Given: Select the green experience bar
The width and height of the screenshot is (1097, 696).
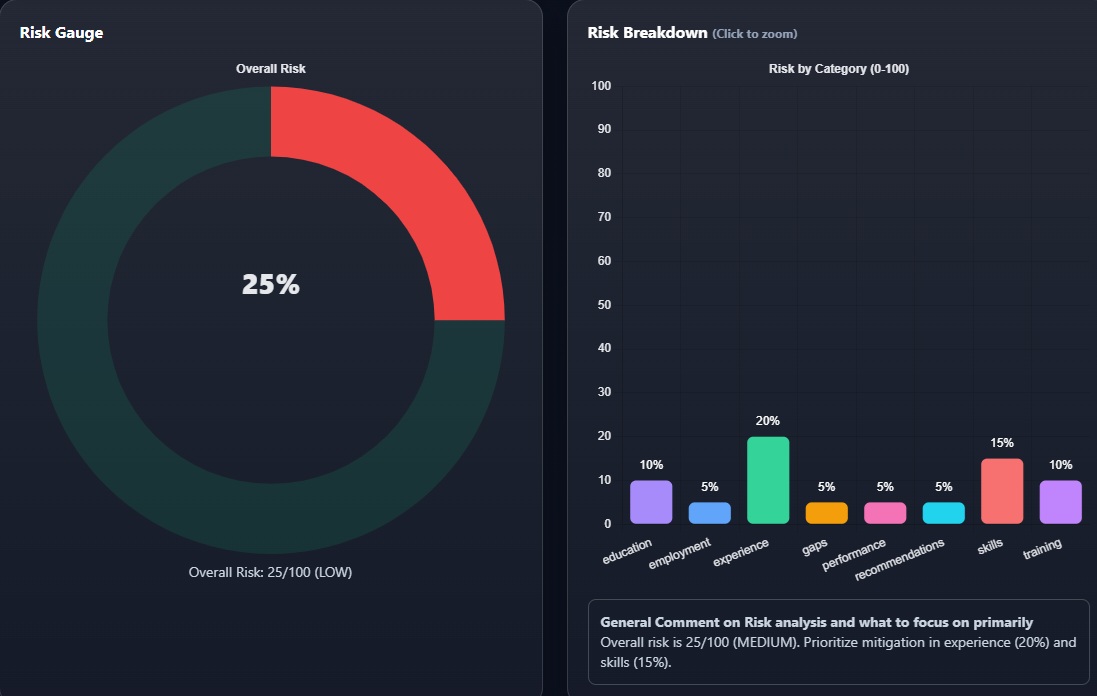Looking at the screenshot, I should [768, 480].
